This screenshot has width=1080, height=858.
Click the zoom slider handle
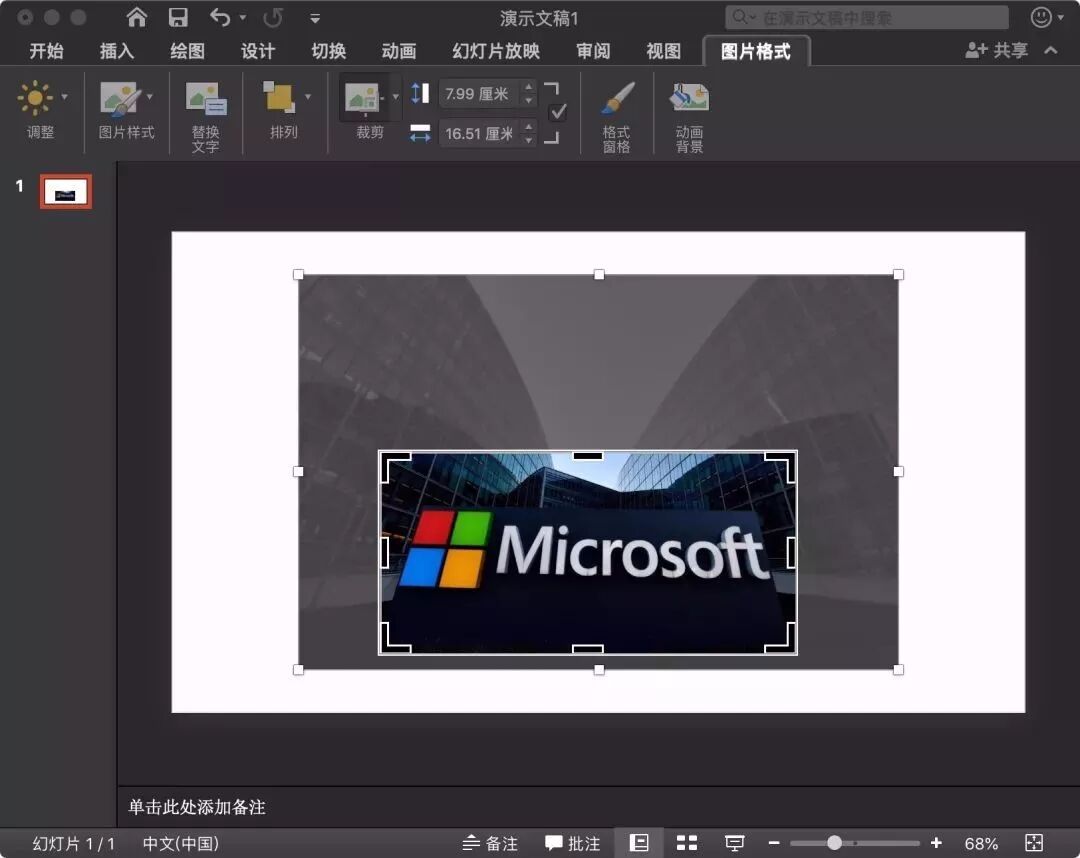pyautogui.click(x=834, y=843)
